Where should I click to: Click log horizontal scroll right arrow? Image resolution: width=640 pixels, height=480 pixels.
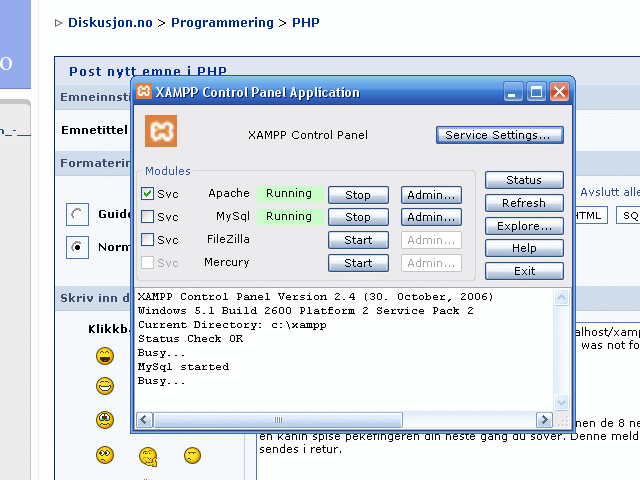point(544,420)
